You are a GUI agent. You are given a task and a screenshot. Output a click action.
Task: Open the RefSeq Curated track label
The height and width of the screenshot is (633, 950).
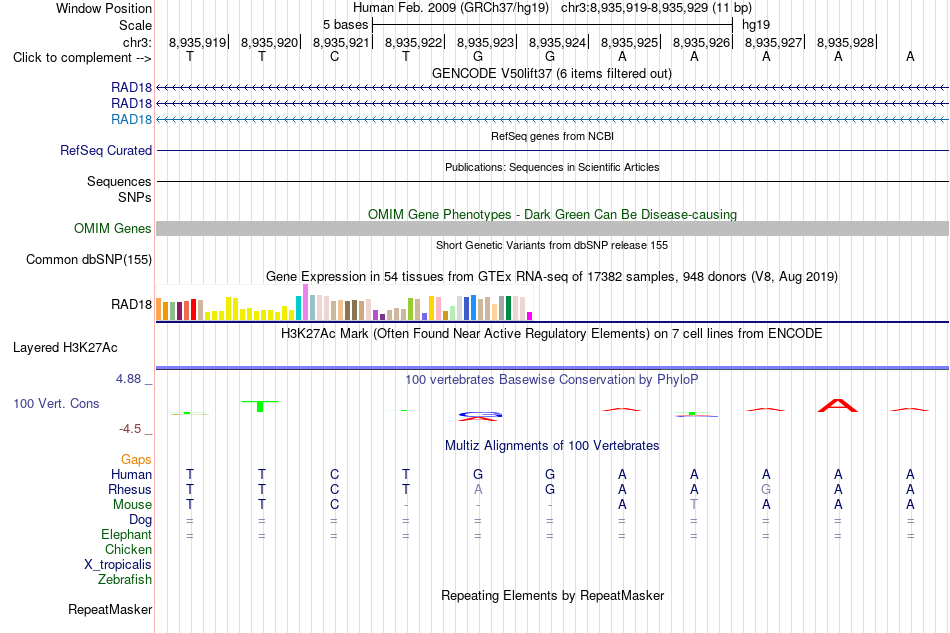(x=106, y=150)
